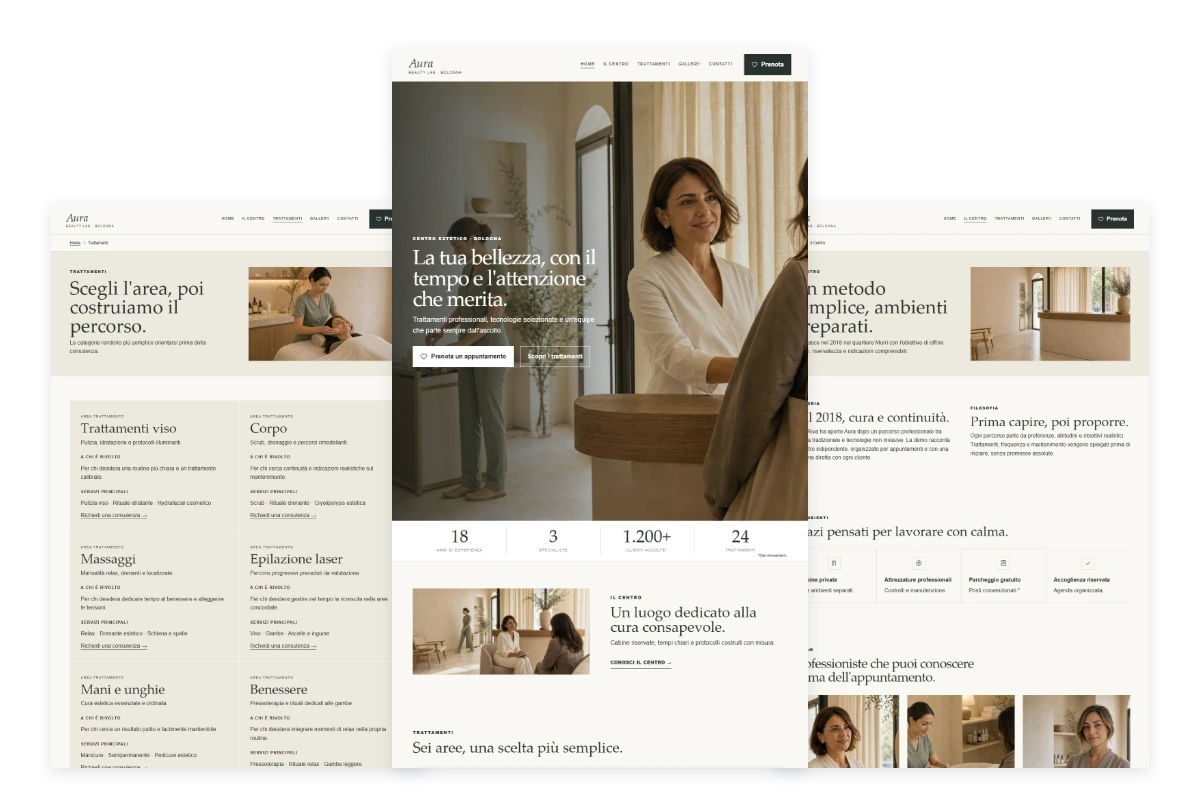
Task: Click 'Richiedi una consulenza' under Corpo
Action: coord(283,515)
